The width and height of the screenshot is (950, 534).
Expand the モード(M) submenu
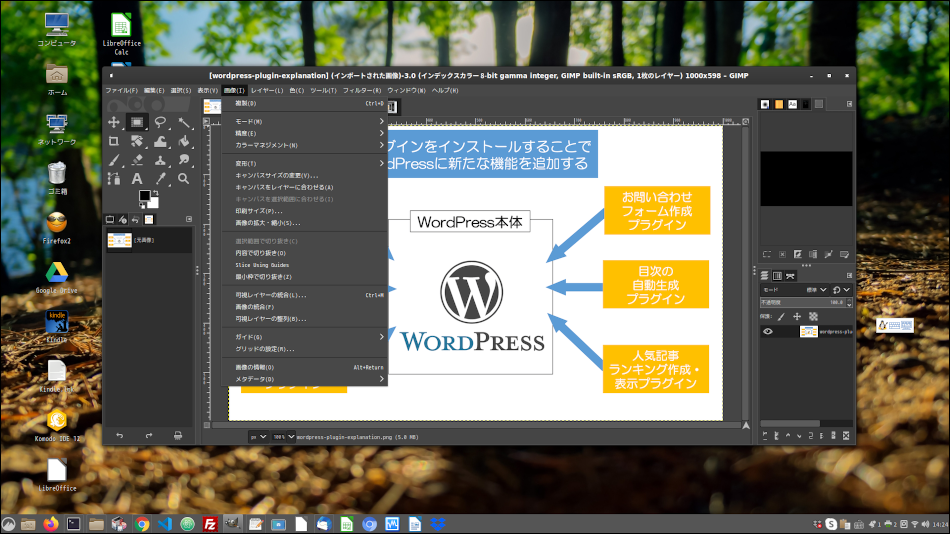(x=305, y=122)
